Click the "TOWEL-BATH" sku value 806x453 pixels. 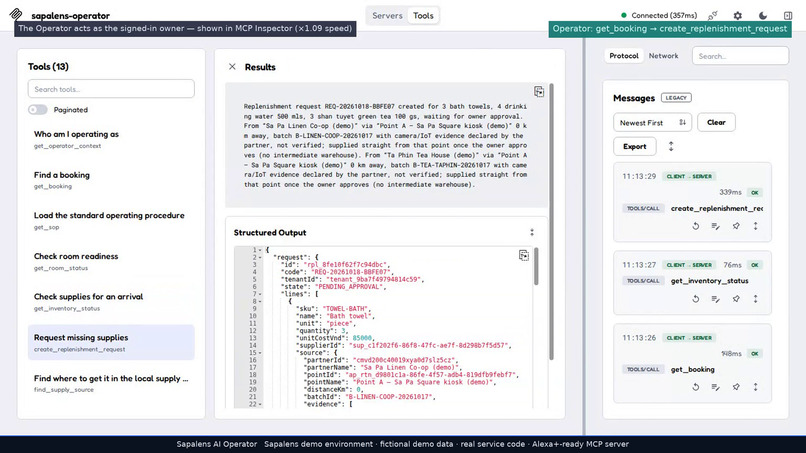click(x=346, y=309)
